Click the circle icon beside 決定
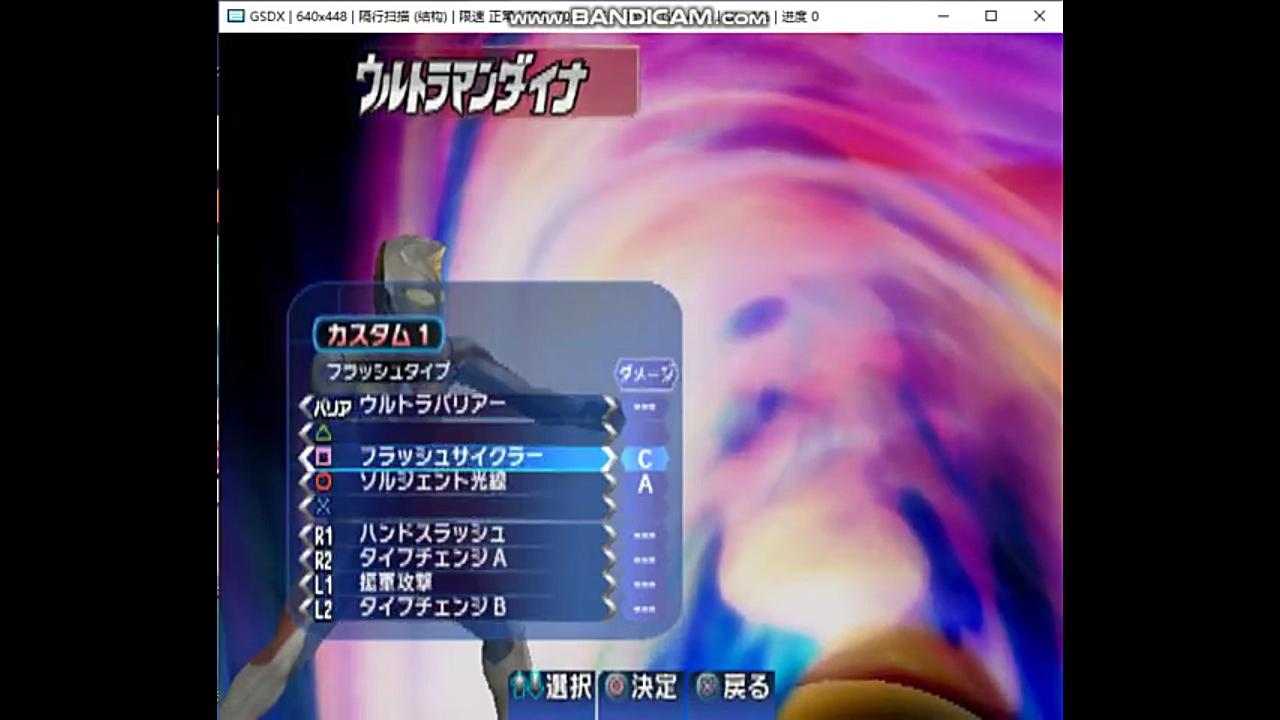Screen dimensions: 1280x720 click(616, 686)
